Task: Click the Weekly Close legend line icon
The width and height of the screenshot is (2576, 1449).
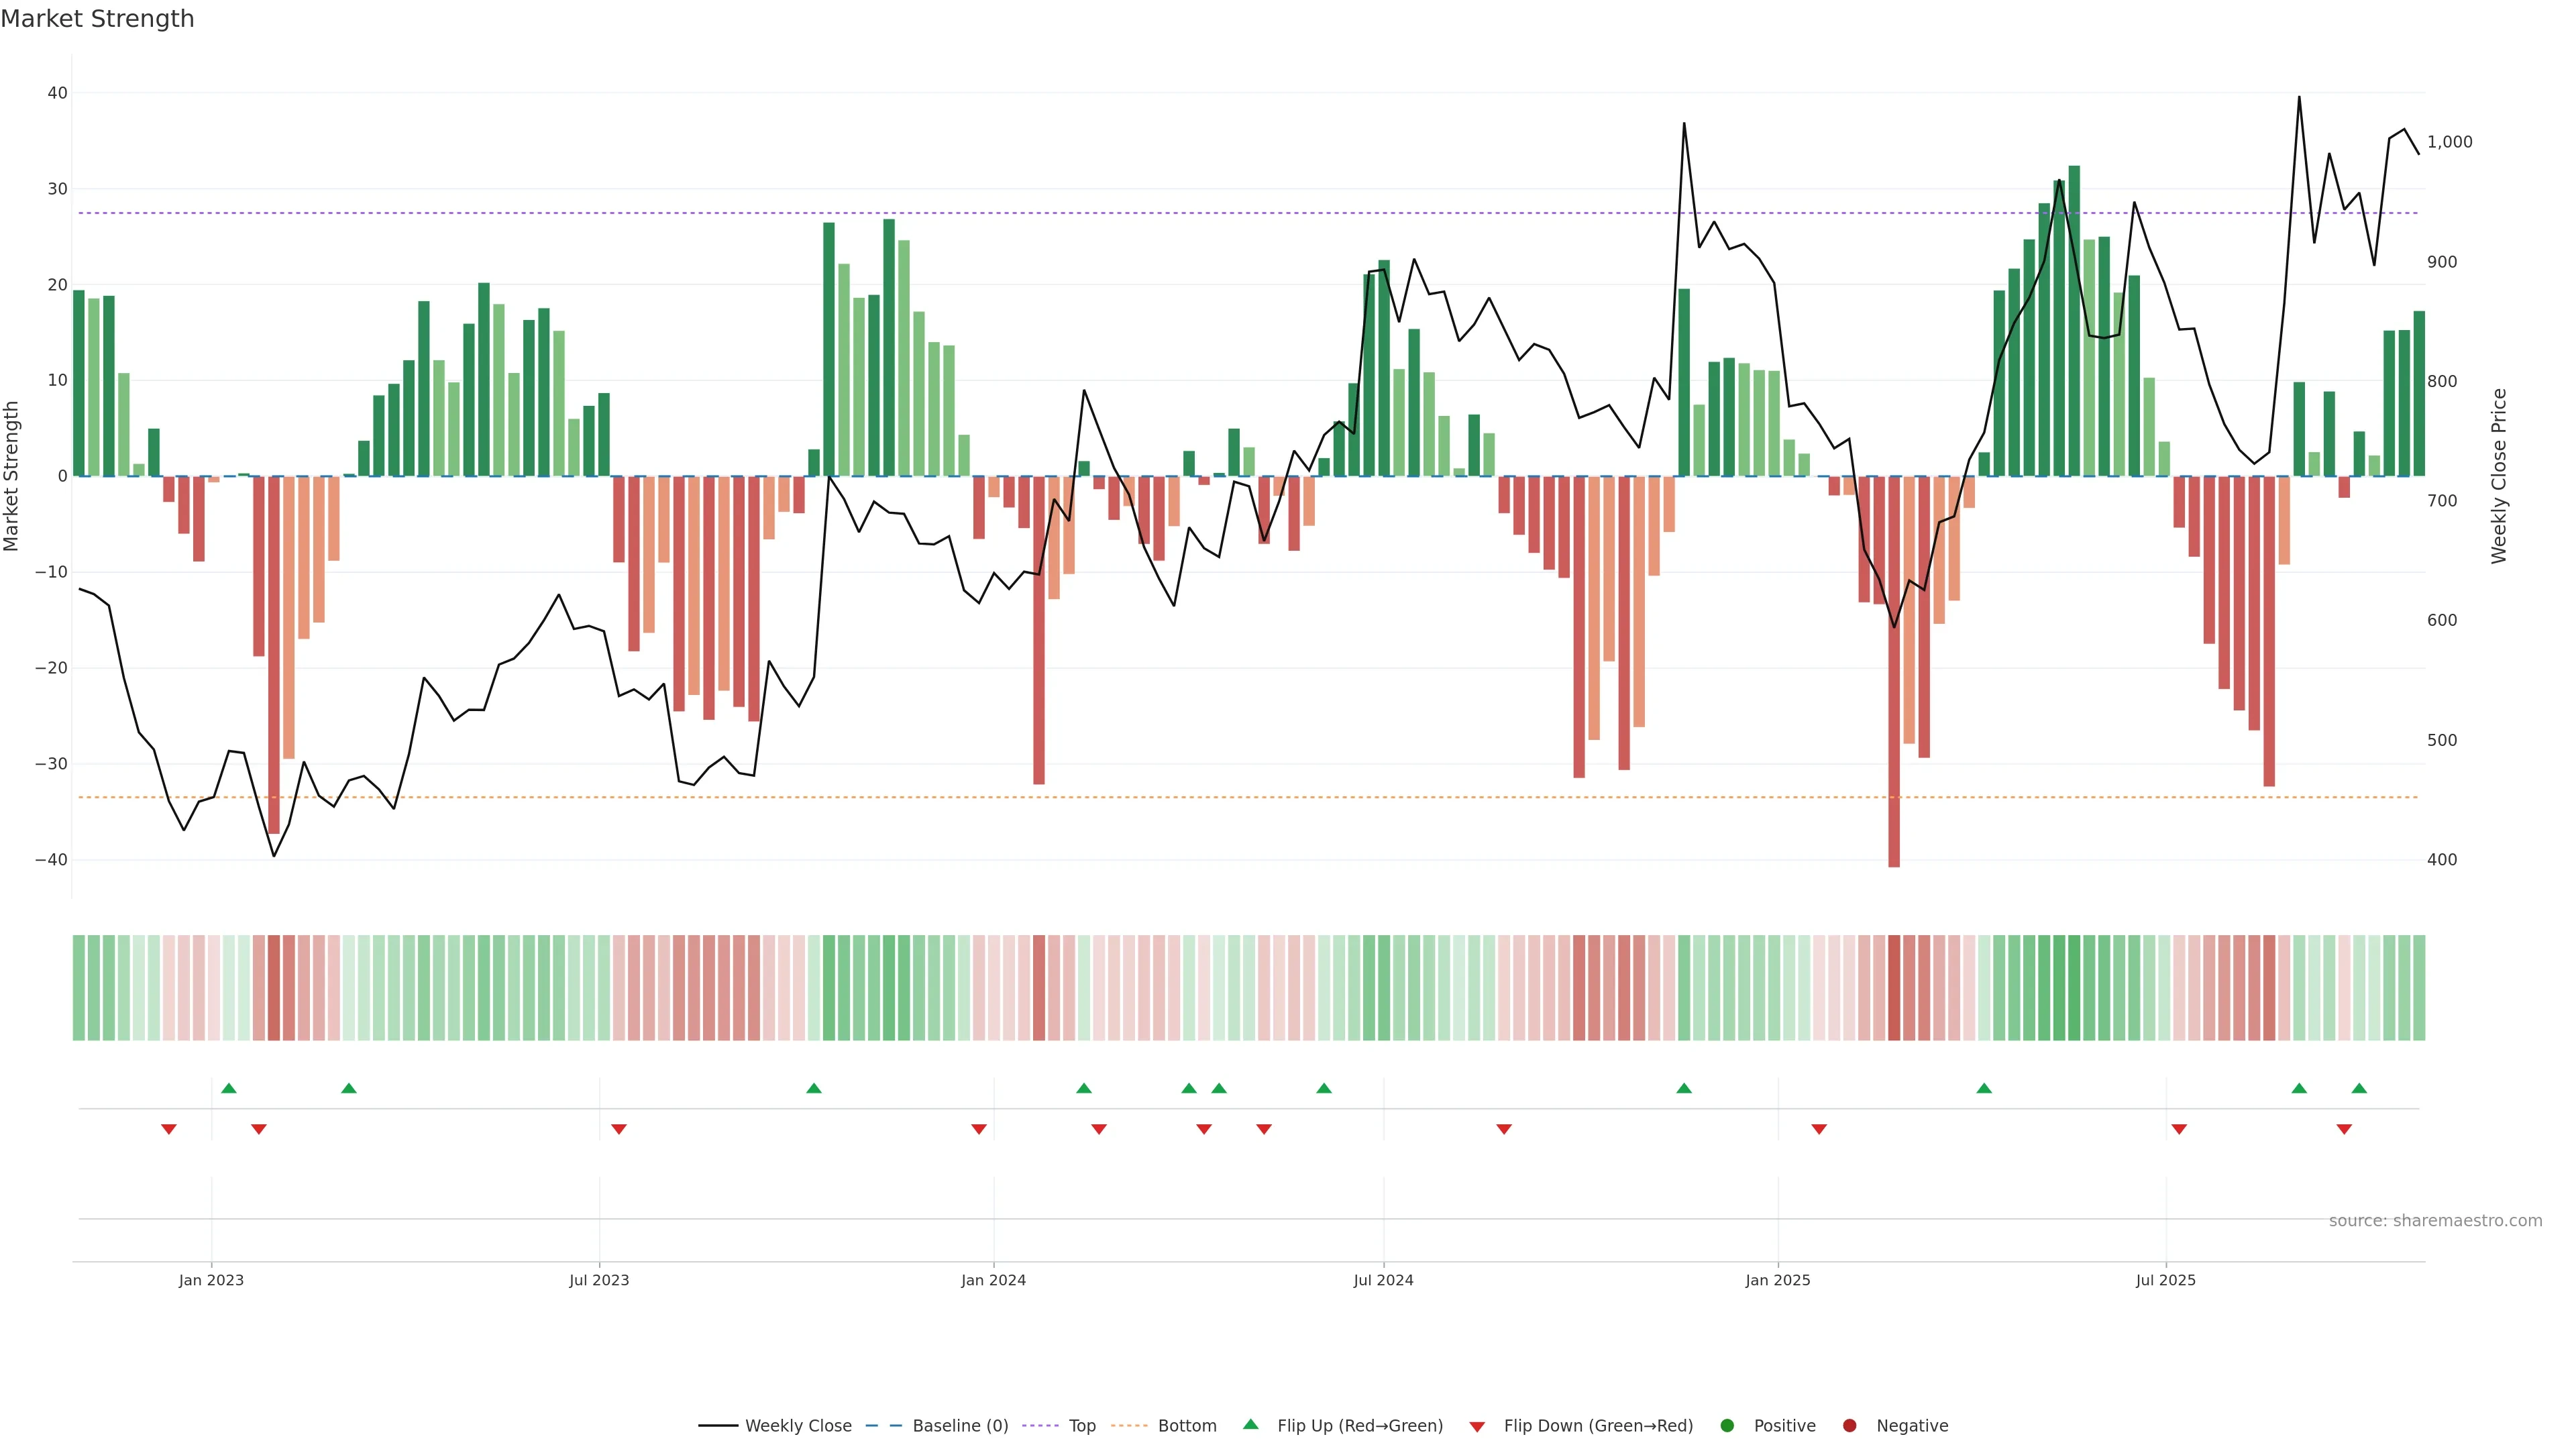Action: [x=717, y=1426]
